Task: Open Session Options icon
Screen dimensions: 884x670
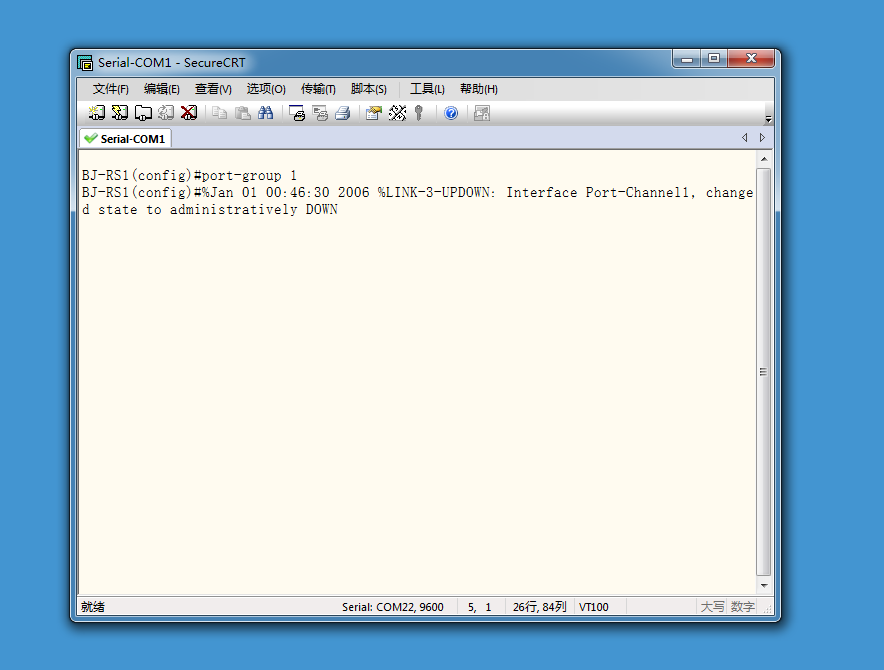Action: [374, 113]
